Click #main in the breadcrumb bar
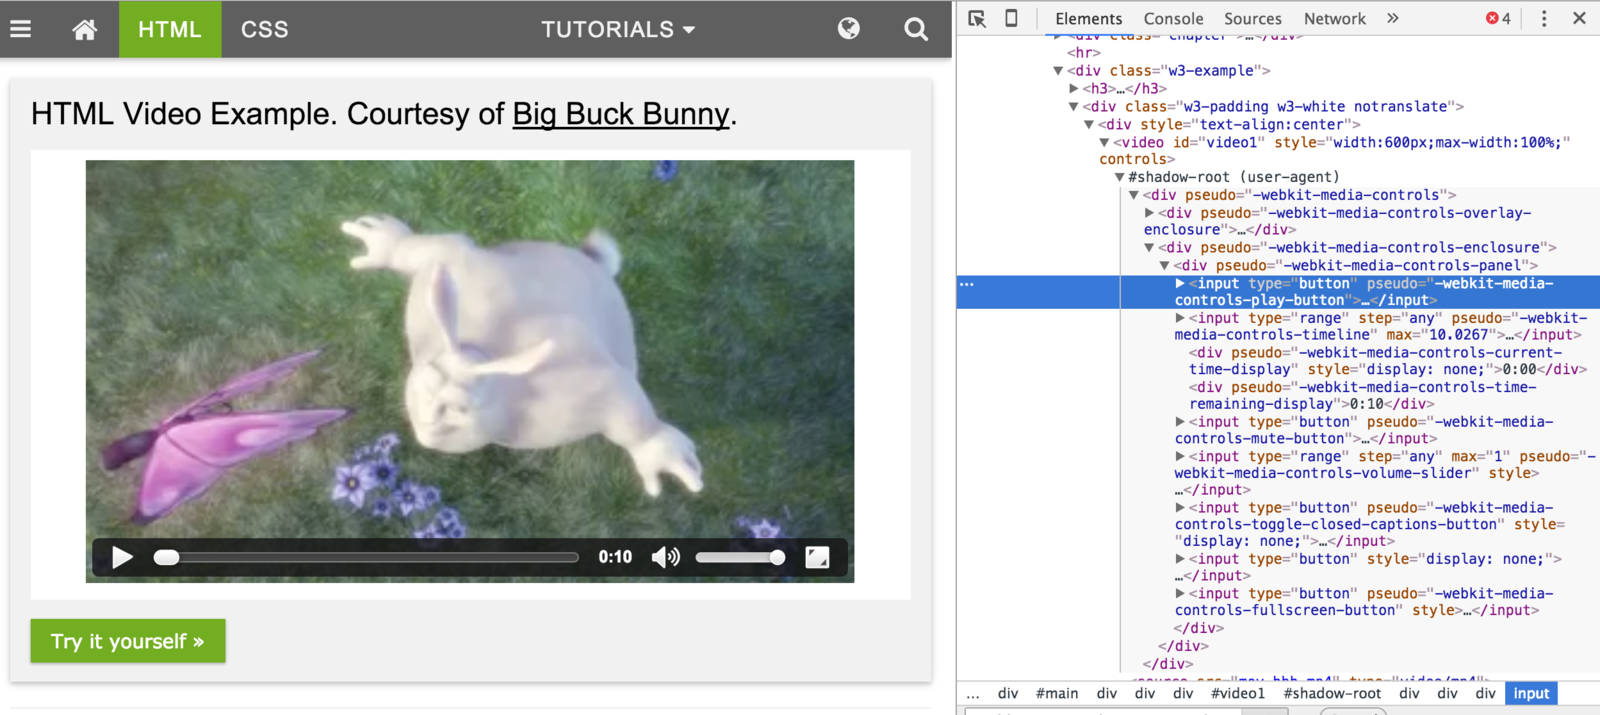The width and height of the screenshot is (1600, 715). pyautogui.click(x=1057, y=693)
